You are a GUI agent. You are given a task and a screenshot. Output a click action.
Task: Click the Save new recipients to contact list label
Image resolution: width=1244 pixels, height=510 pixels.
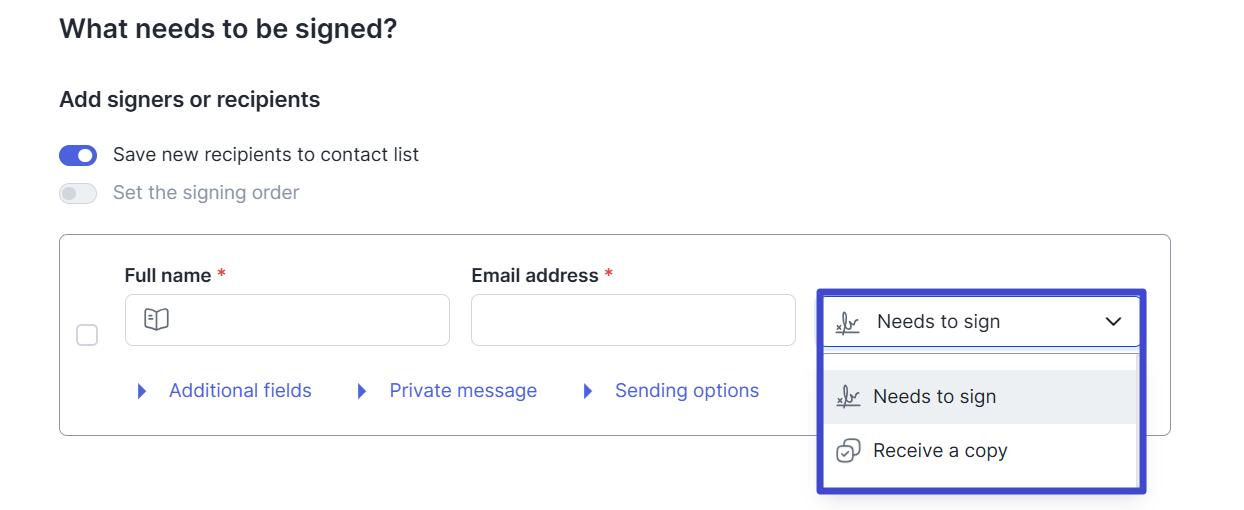click(266, 155)
